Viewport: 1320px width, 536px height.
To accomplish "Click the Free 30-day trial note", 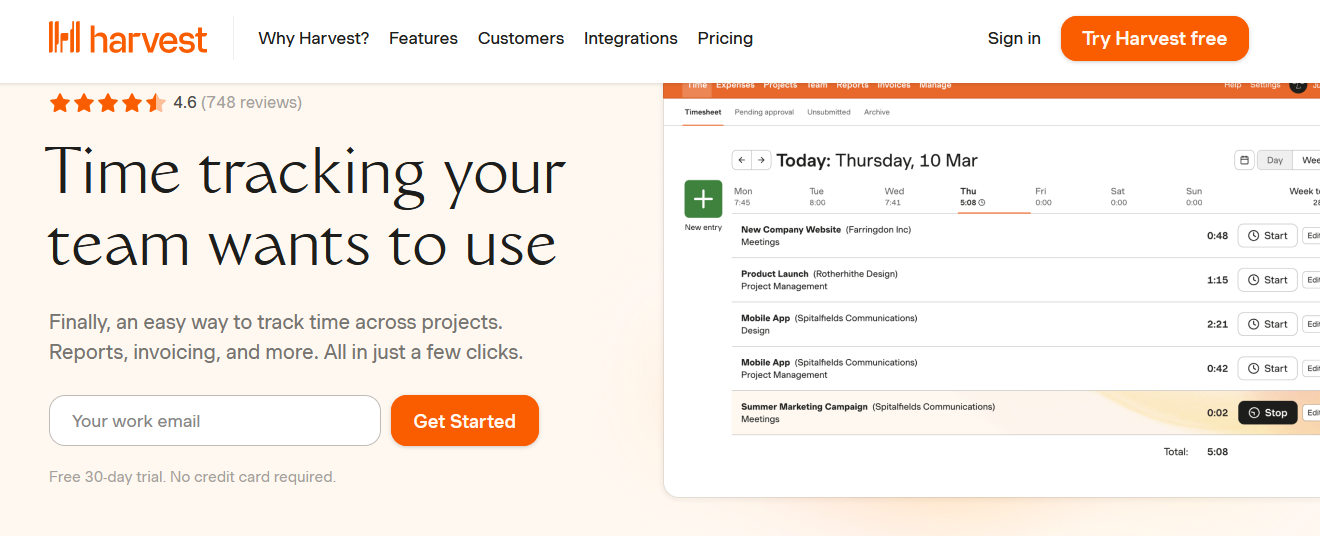I will pyautogui.click(x=192, y=477).
